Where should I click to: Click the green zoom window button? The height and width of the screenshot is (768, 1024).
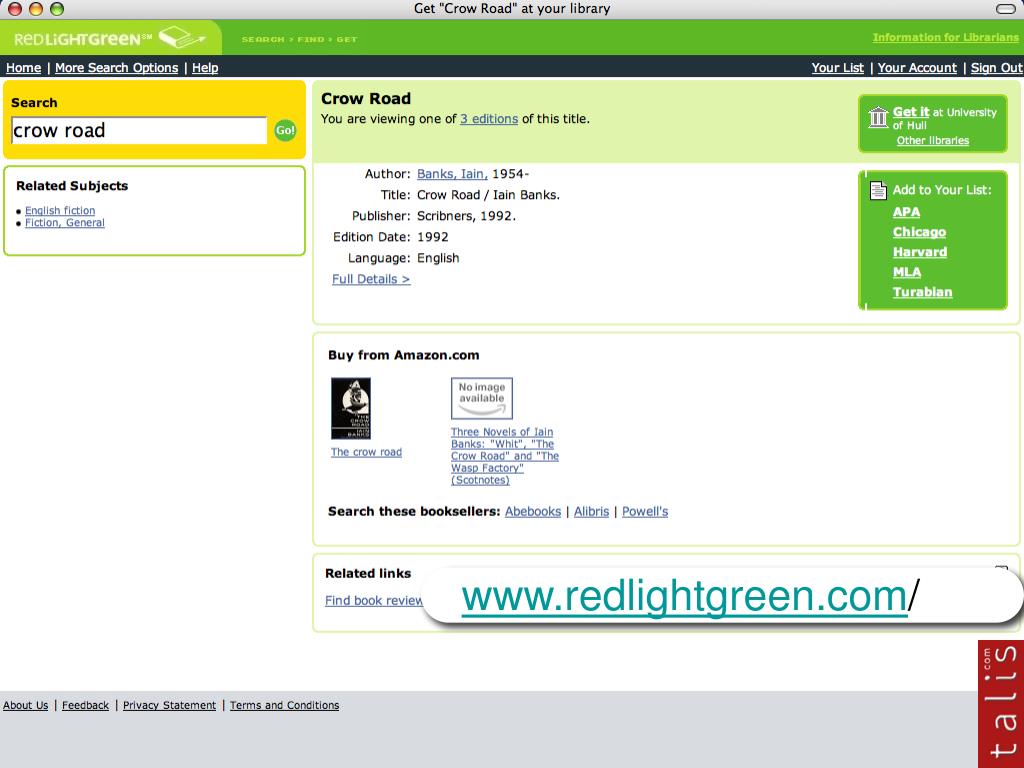pos(57,8)
